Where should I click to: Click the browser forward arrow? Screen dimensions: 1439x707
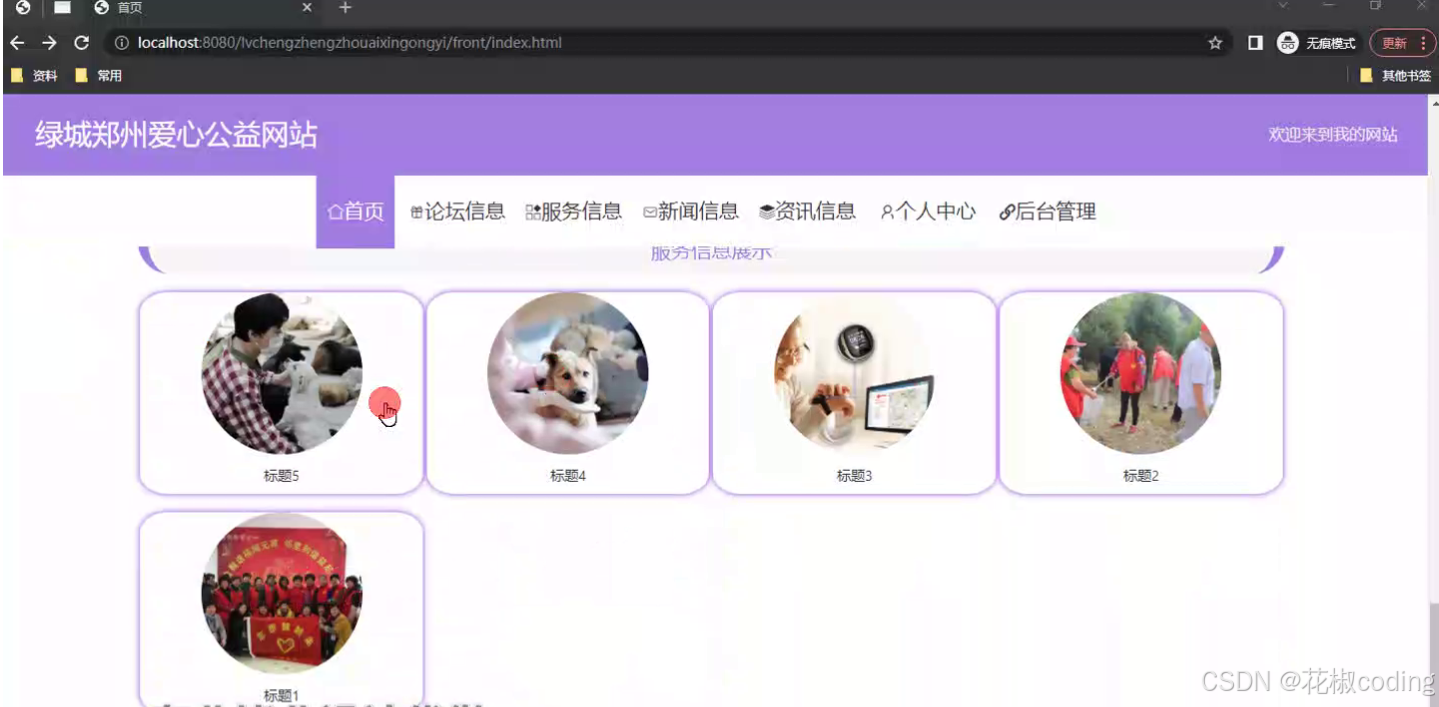(49, 43)
